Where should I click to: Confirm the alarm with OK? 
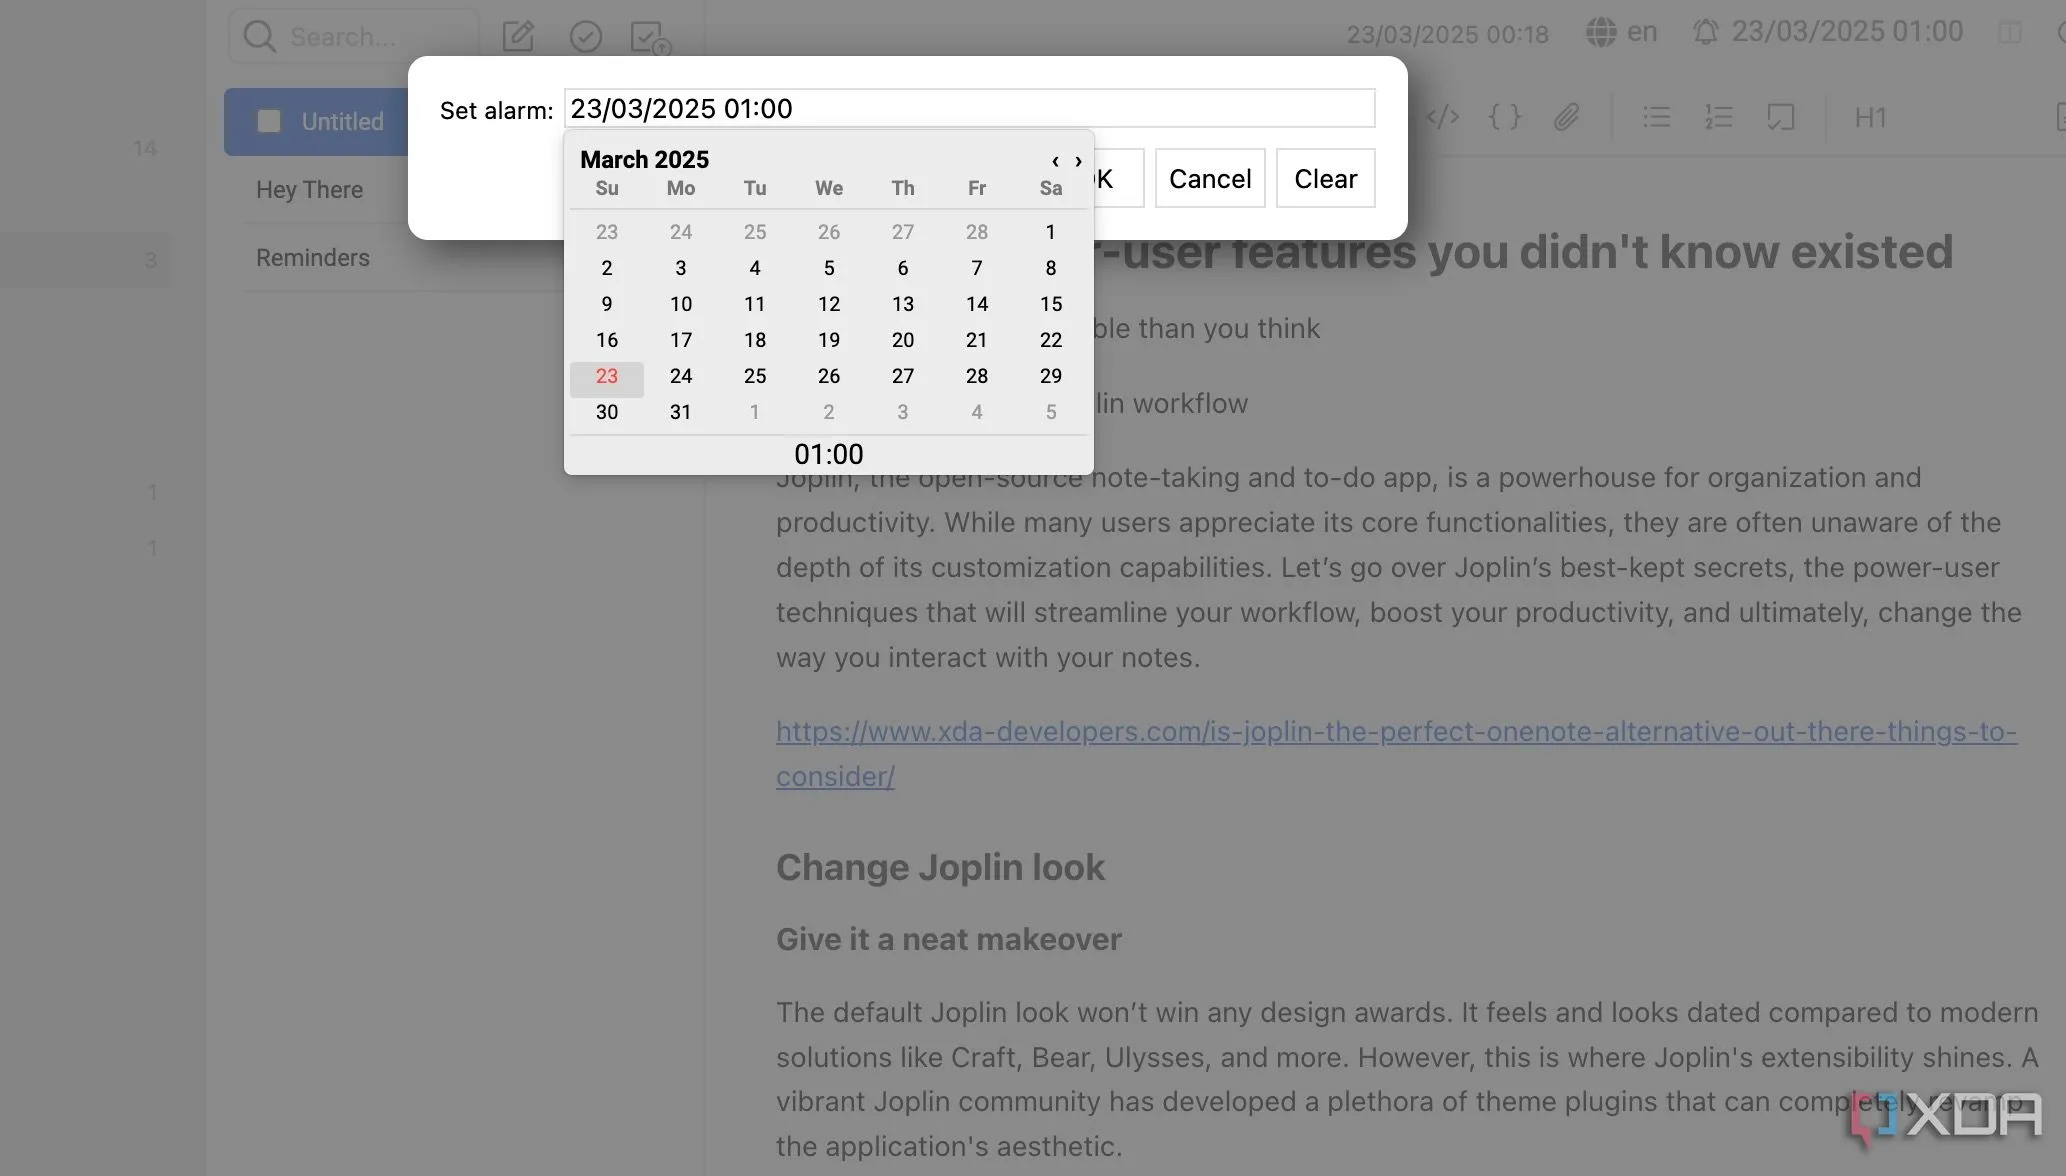1117,178
